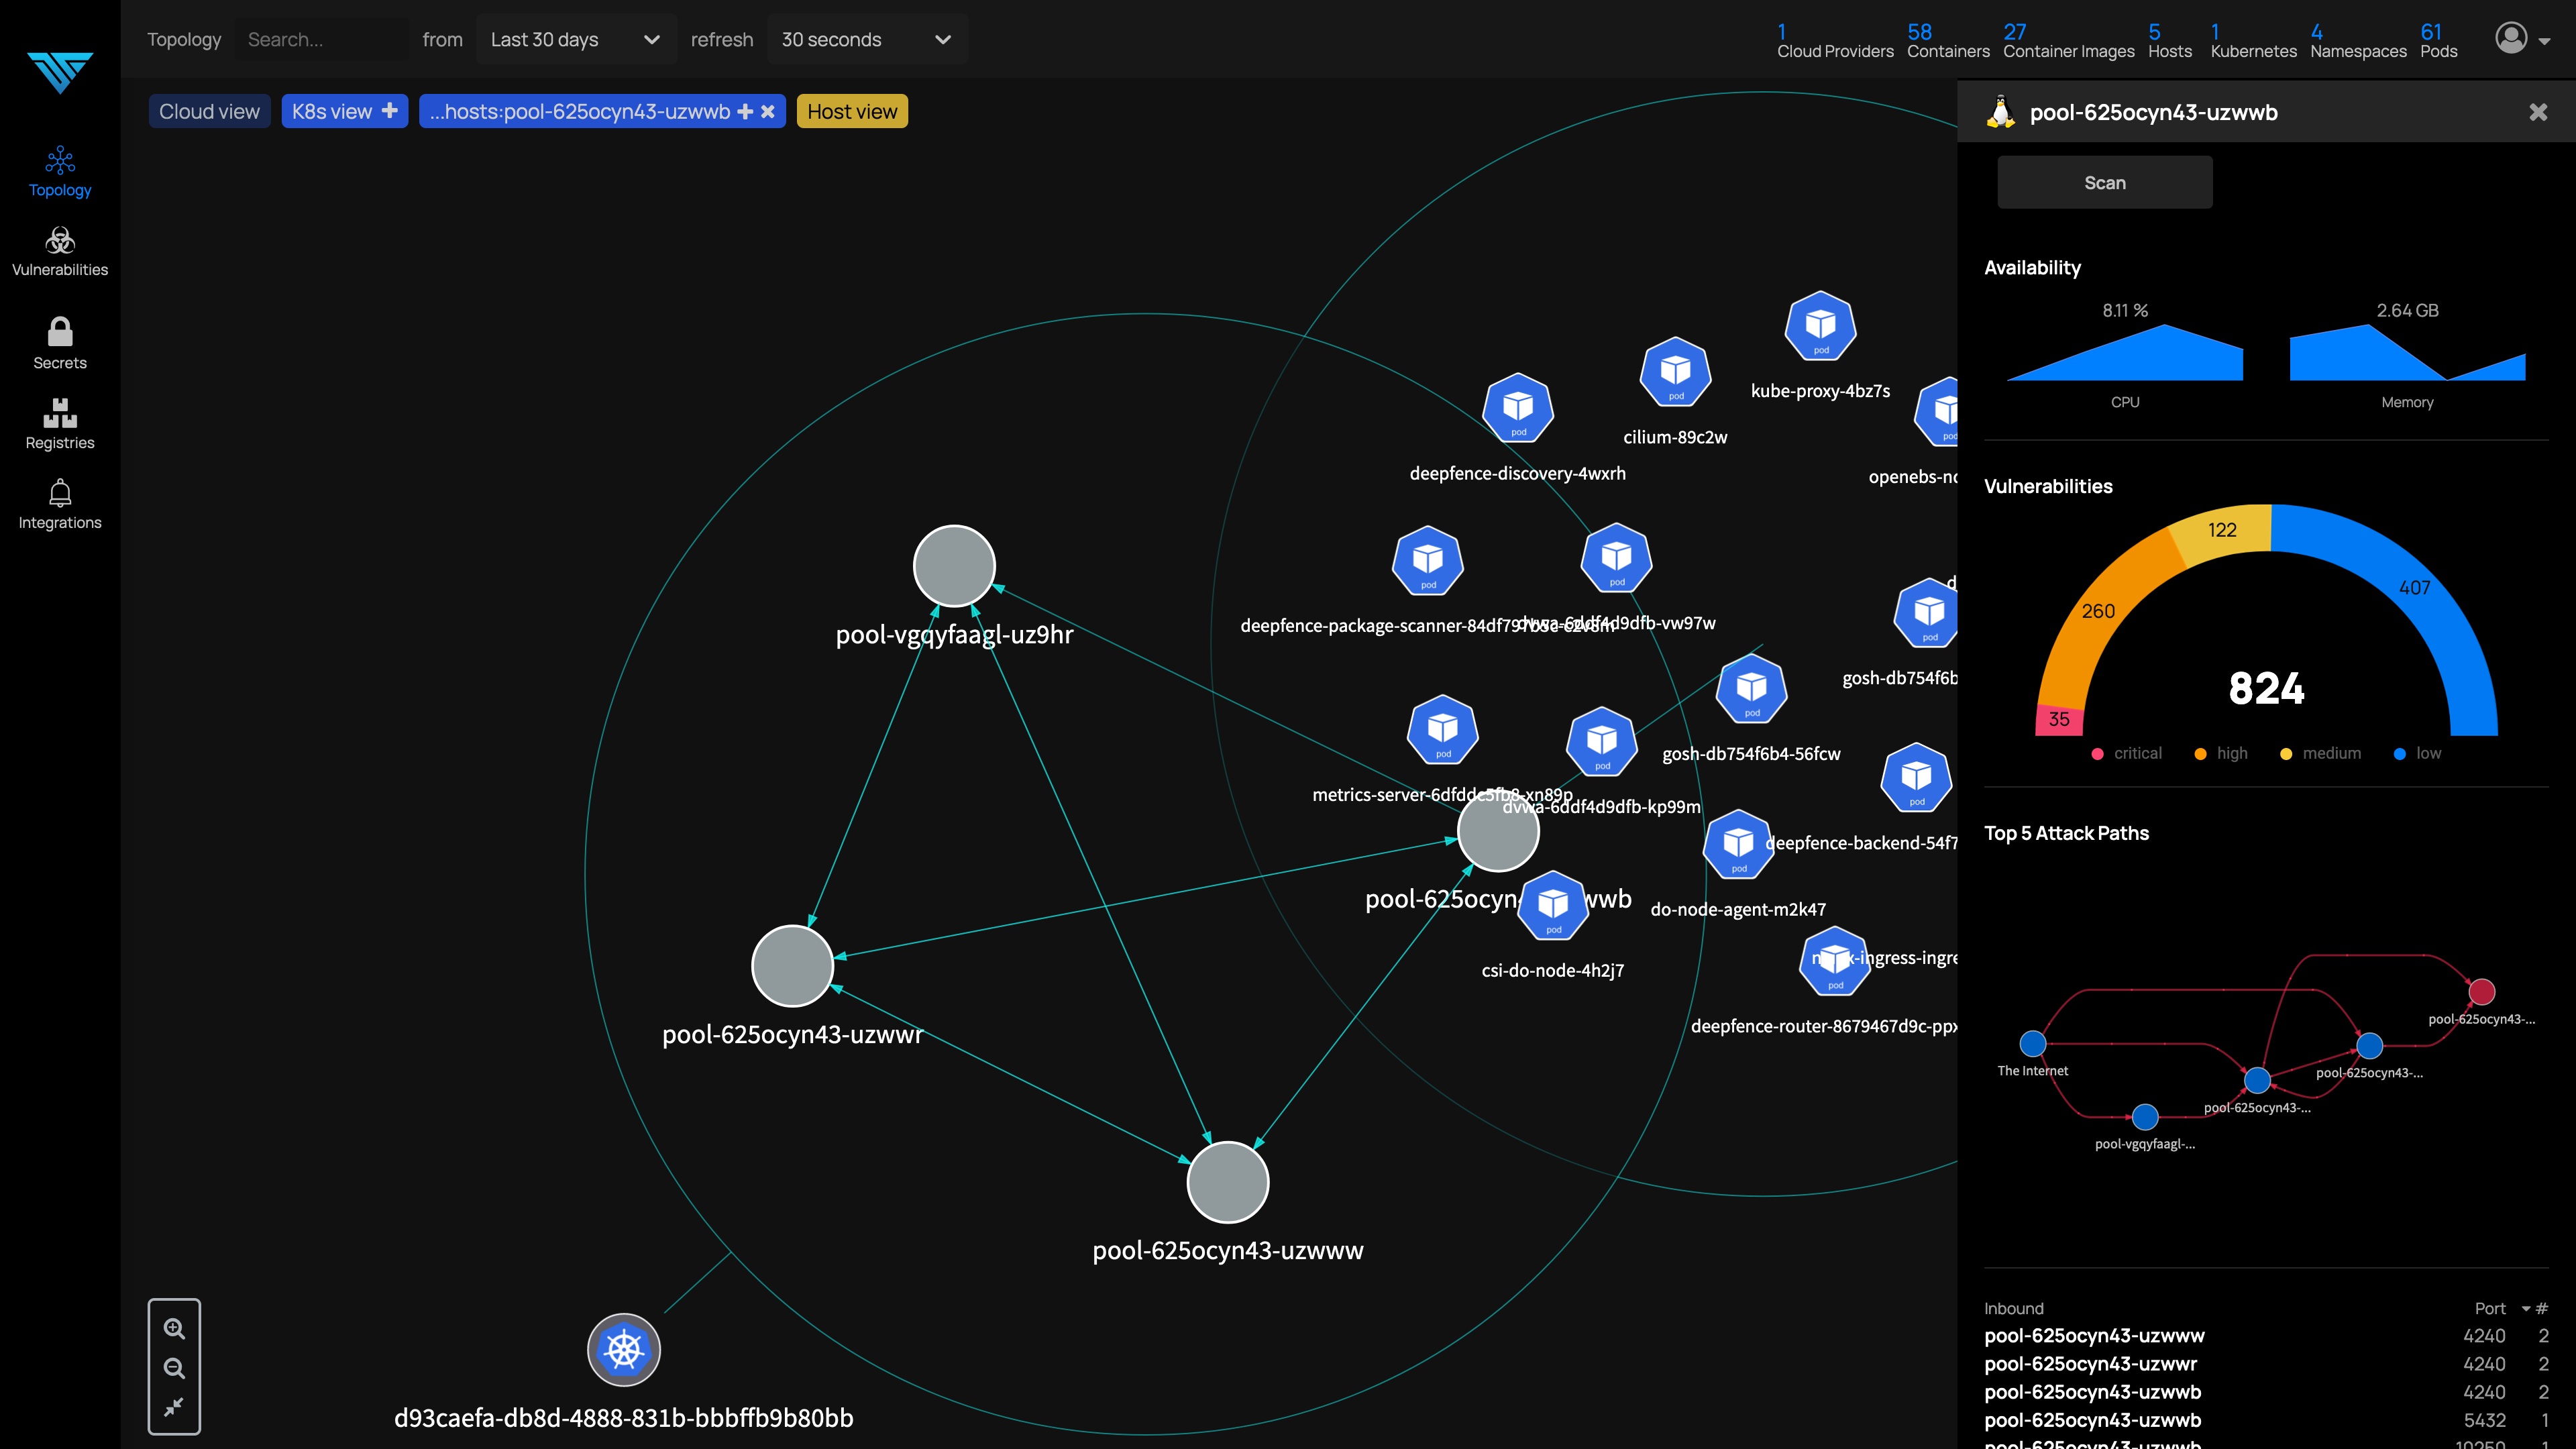
Task: Select the Kubernetes cluster d93caefa node
Action: tap(624, 1349)
